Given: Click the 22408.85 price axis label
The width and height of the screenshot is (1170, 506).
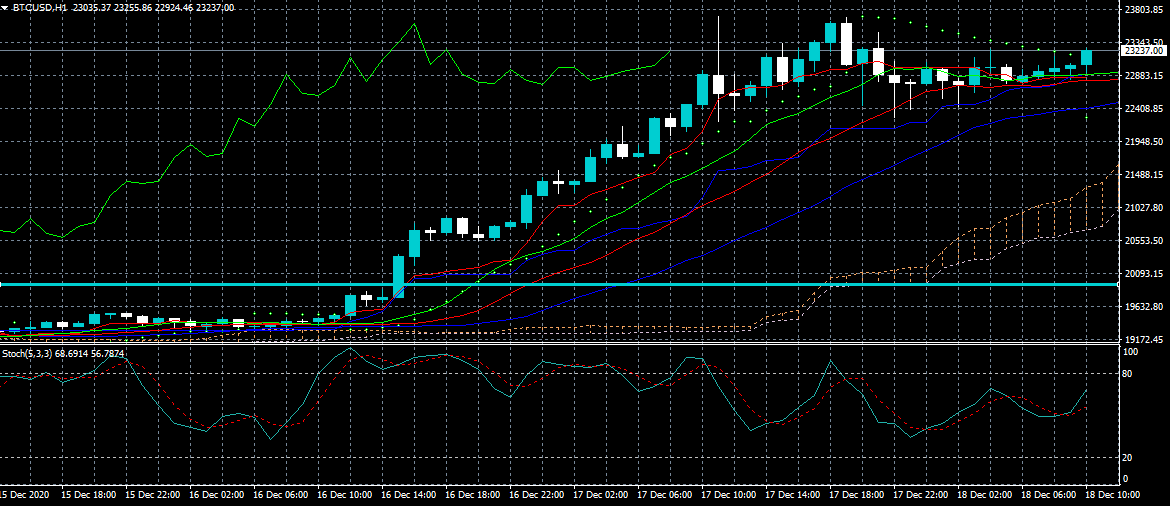Looking at the screenshot, I should click(1143, 109).
